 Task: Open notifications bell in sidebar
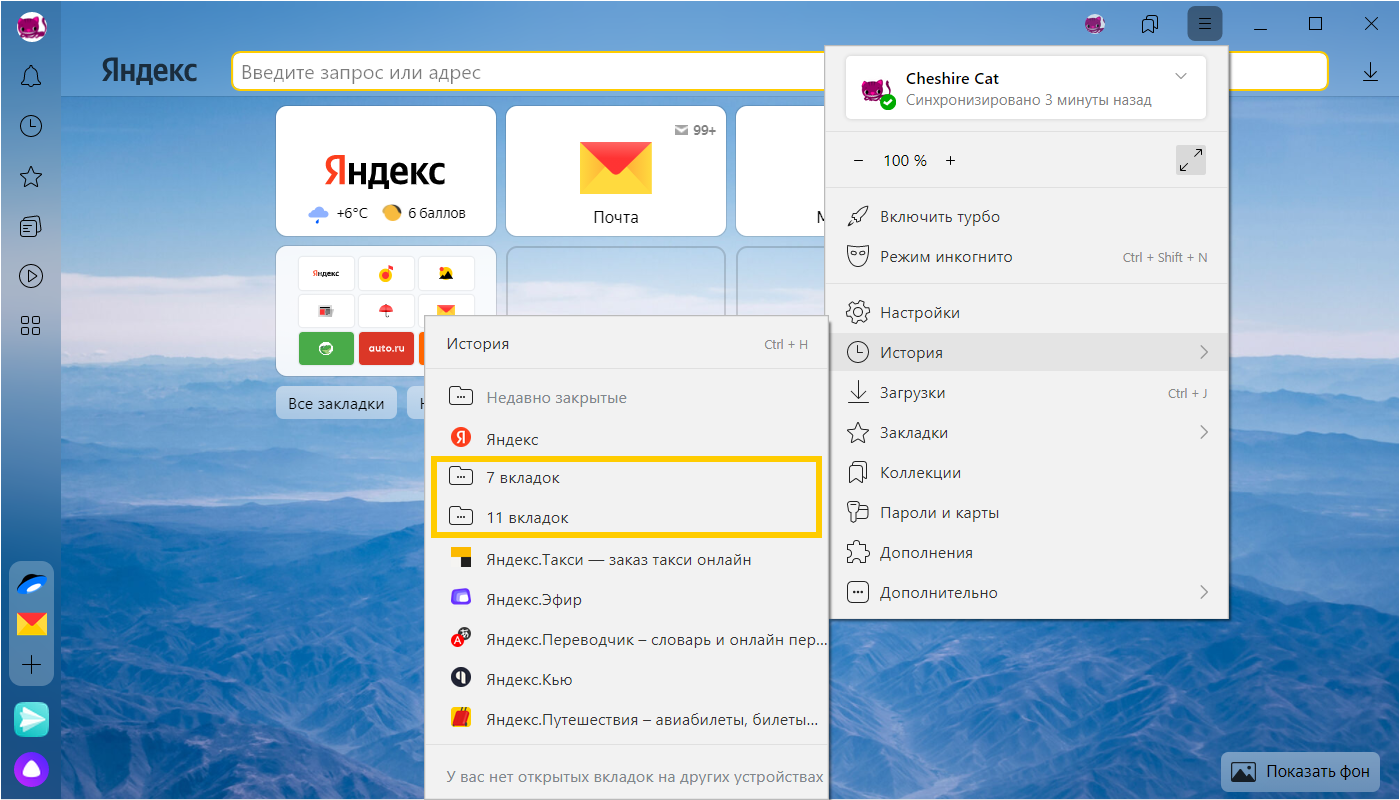coord(31,76)
